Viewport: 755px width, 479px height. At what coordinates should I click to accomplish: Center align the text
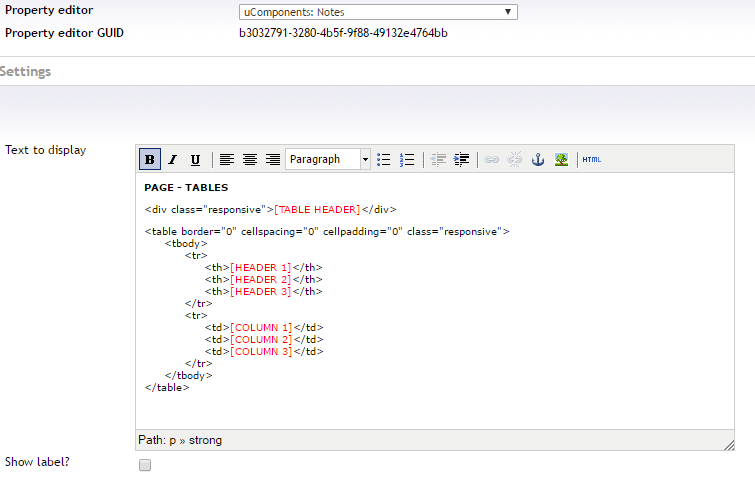pos(250,160)
